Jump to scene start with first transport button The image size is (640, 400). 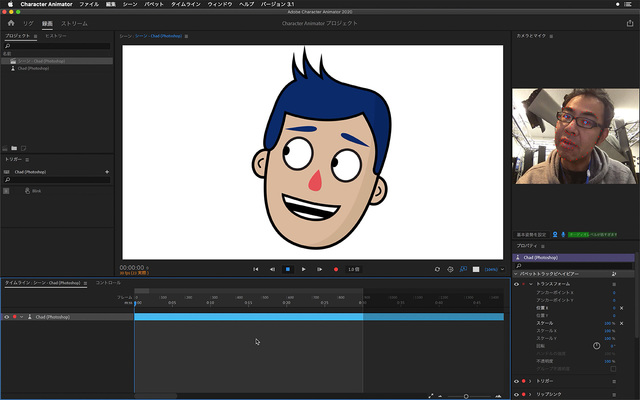coord(255,269)
